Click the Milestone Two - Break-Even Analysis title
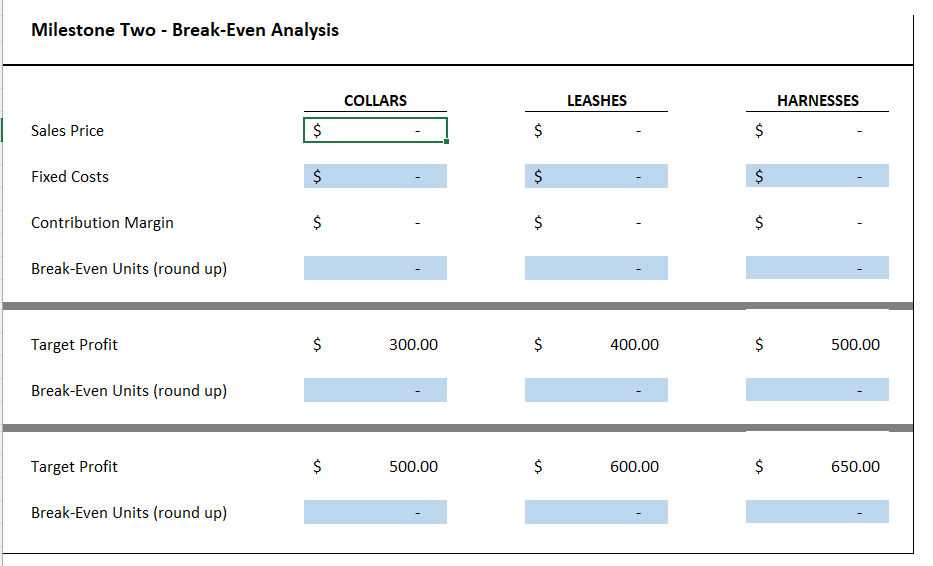Screen dimensions: 933x566 tap(185, 30)
